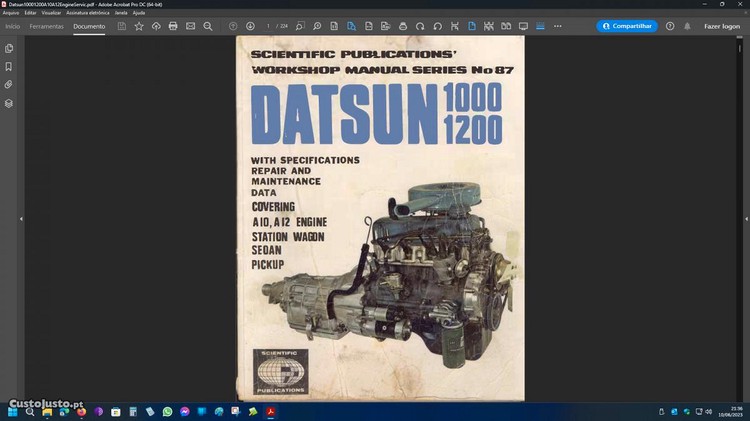Click the magnifier search icon in toolbar
The height and width of the screenshot is (421, 750).
pos(207,26)
